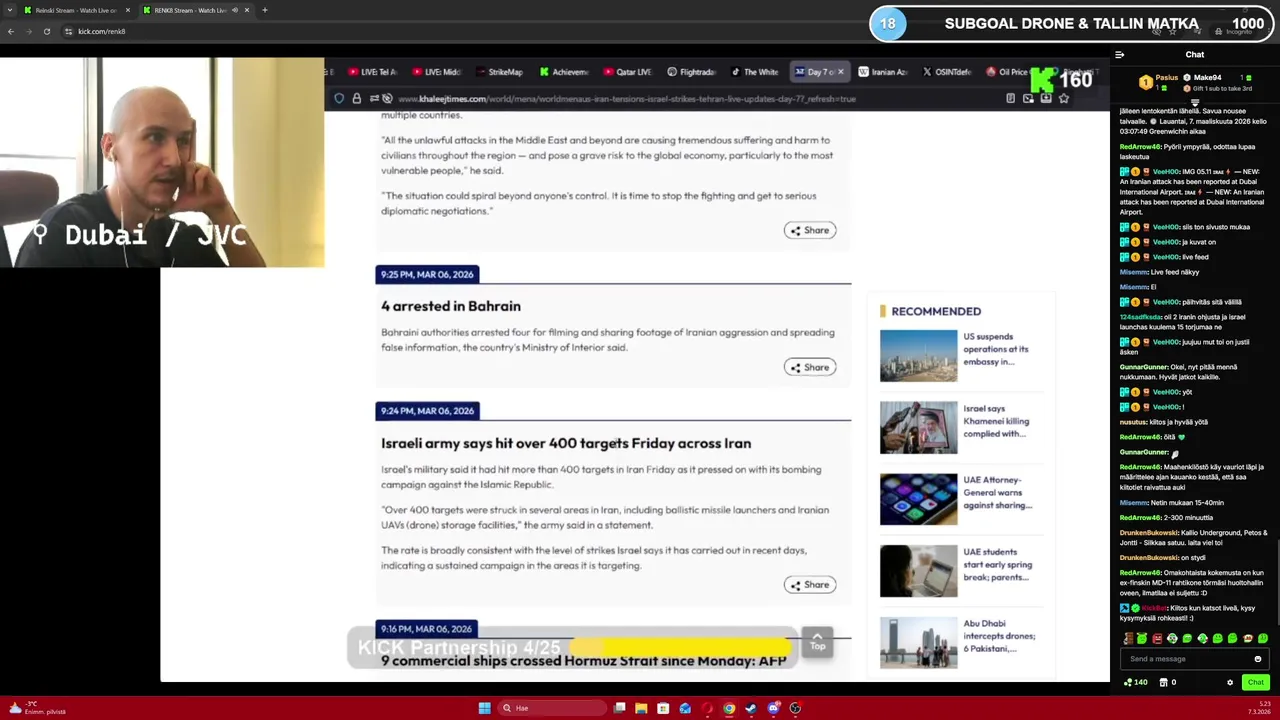Reload the kick.com page

tap(46, 31)
